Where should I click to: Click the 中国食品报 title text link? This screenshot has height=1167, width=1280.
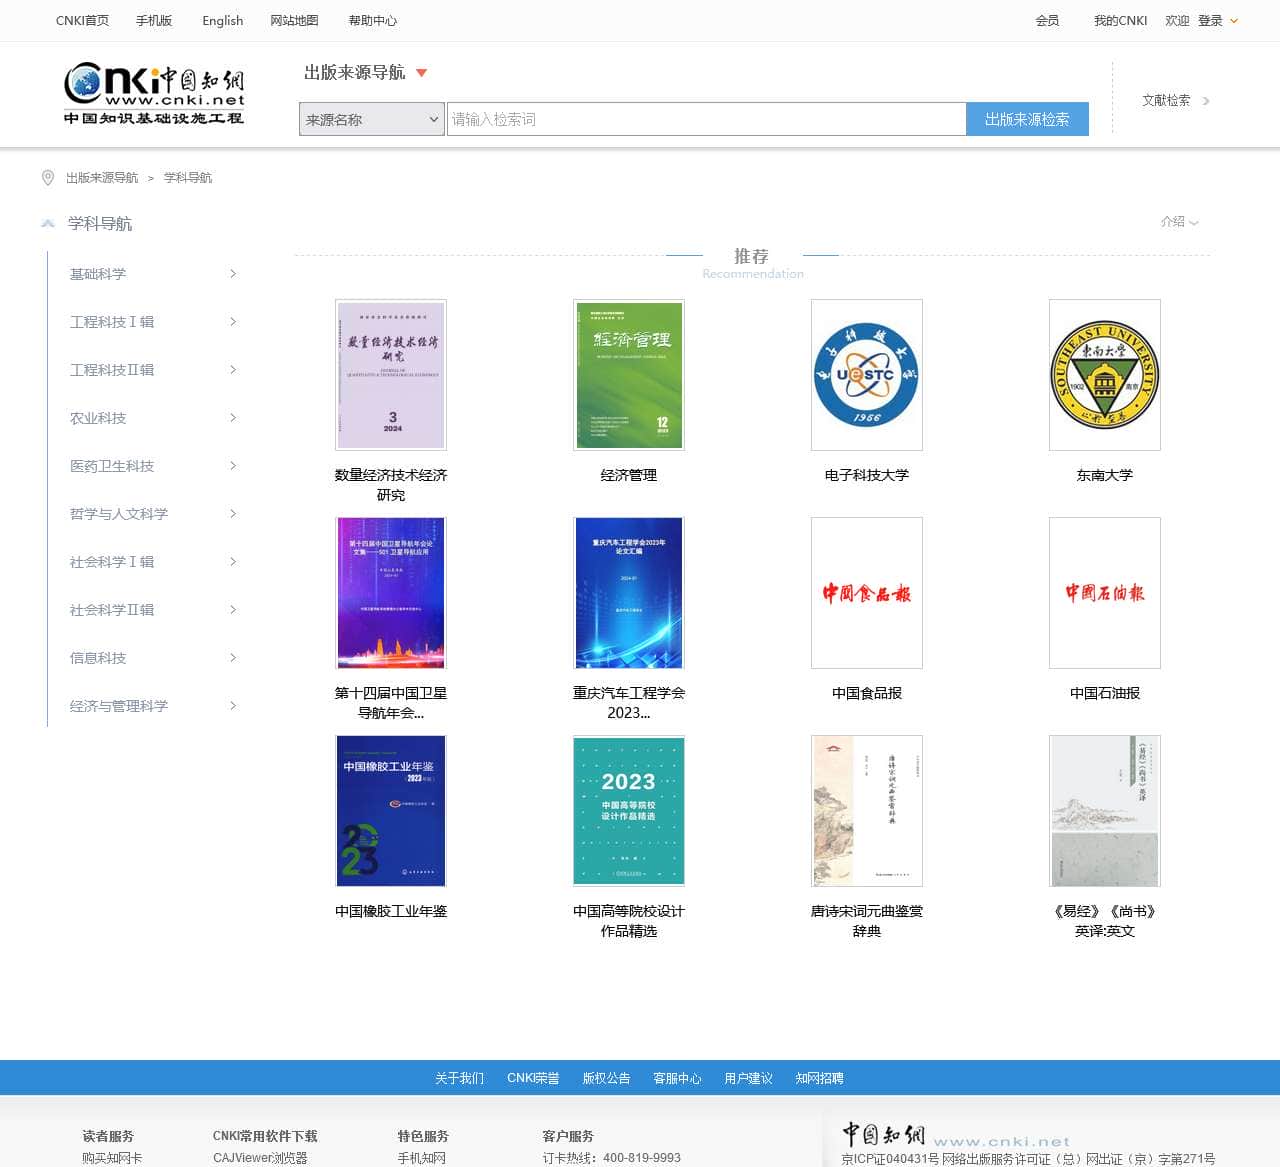867,693
